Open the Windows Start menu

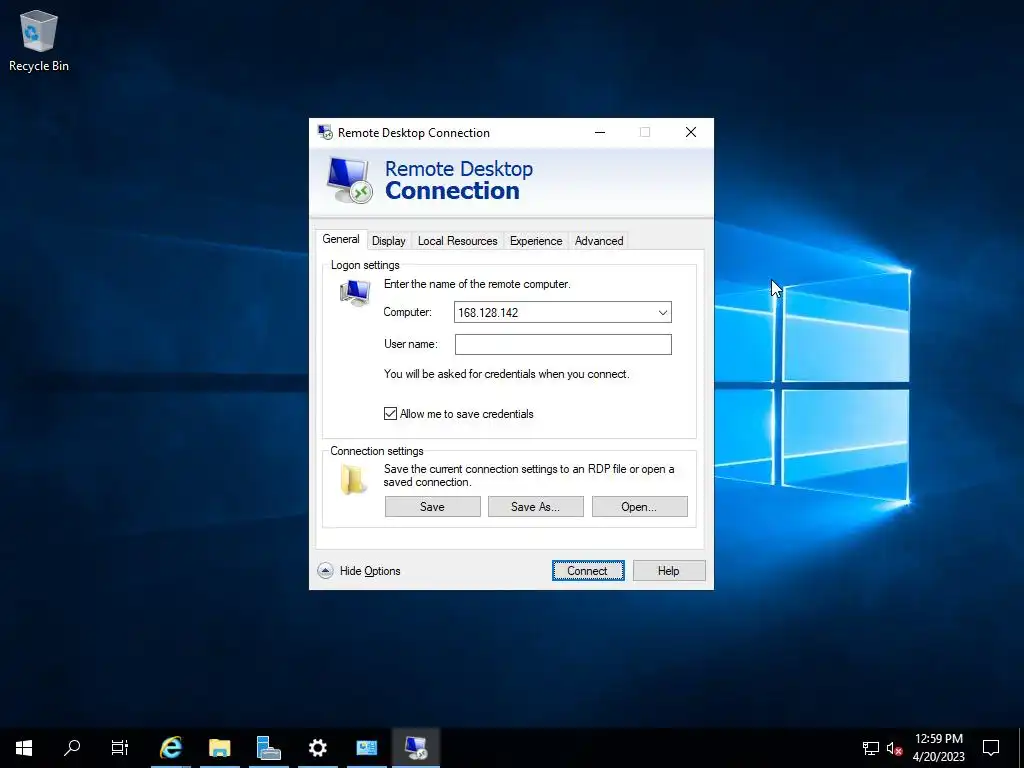pyautogui.click(x=24, y=748)
